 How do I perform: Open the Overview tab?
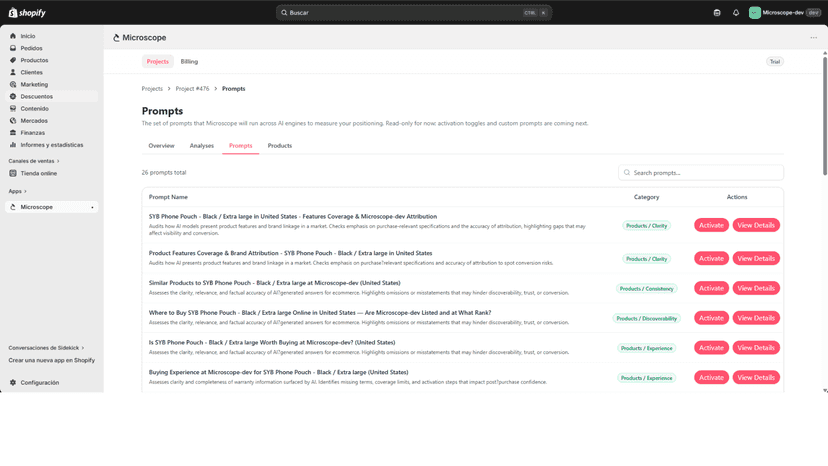click(x=161, y=146)
